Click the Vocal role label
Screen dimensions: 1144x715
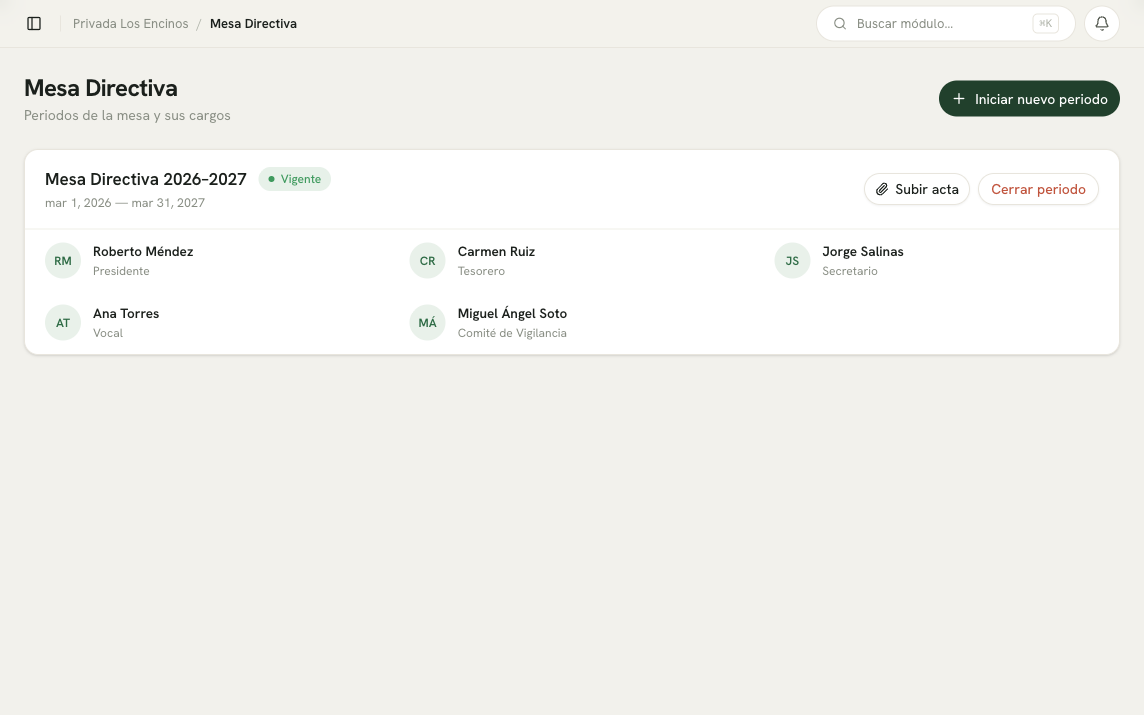(x=108, y=333)
